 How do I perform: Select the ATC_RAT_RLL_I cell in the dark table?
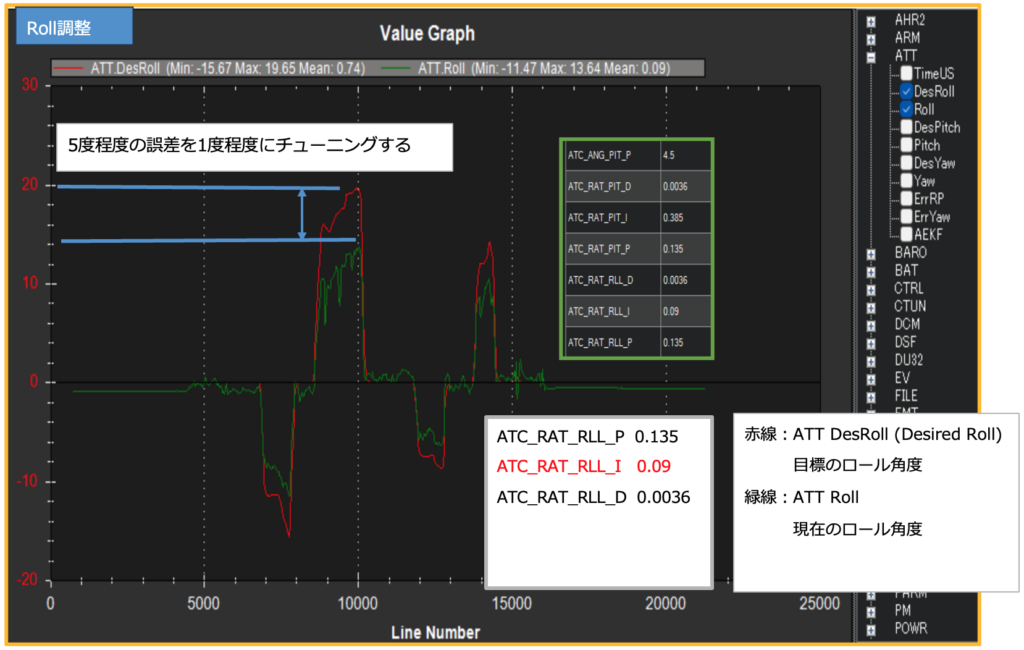(x=613, y=311)
